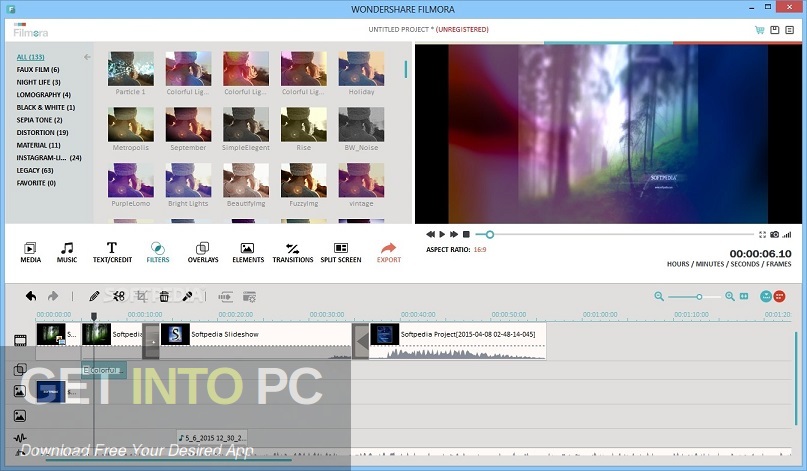Select MATERIAL (11) category
This screenshot has height=471, width=807.
click(x=38, y=145)
